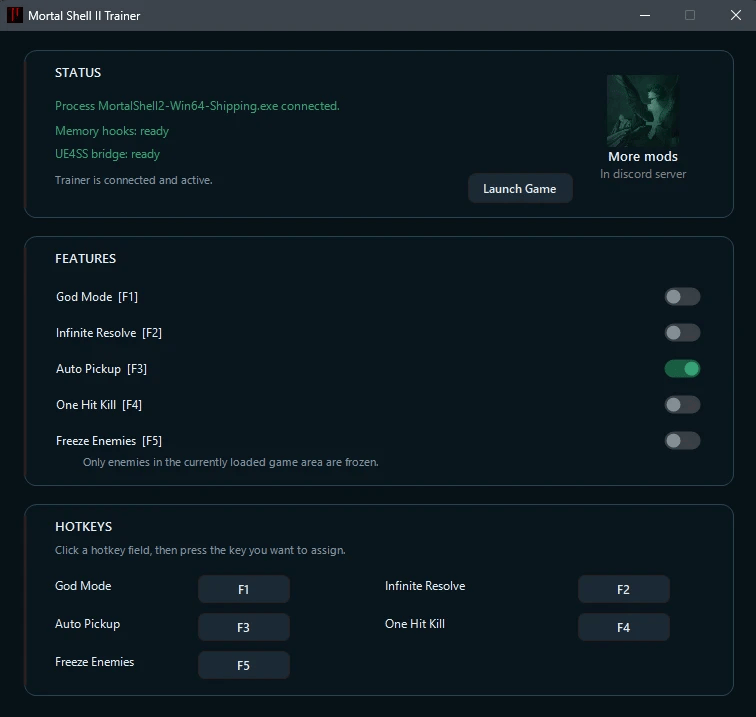Click the STATUS section heading
This screenshot has height=717, width=756.
point(78,73)
